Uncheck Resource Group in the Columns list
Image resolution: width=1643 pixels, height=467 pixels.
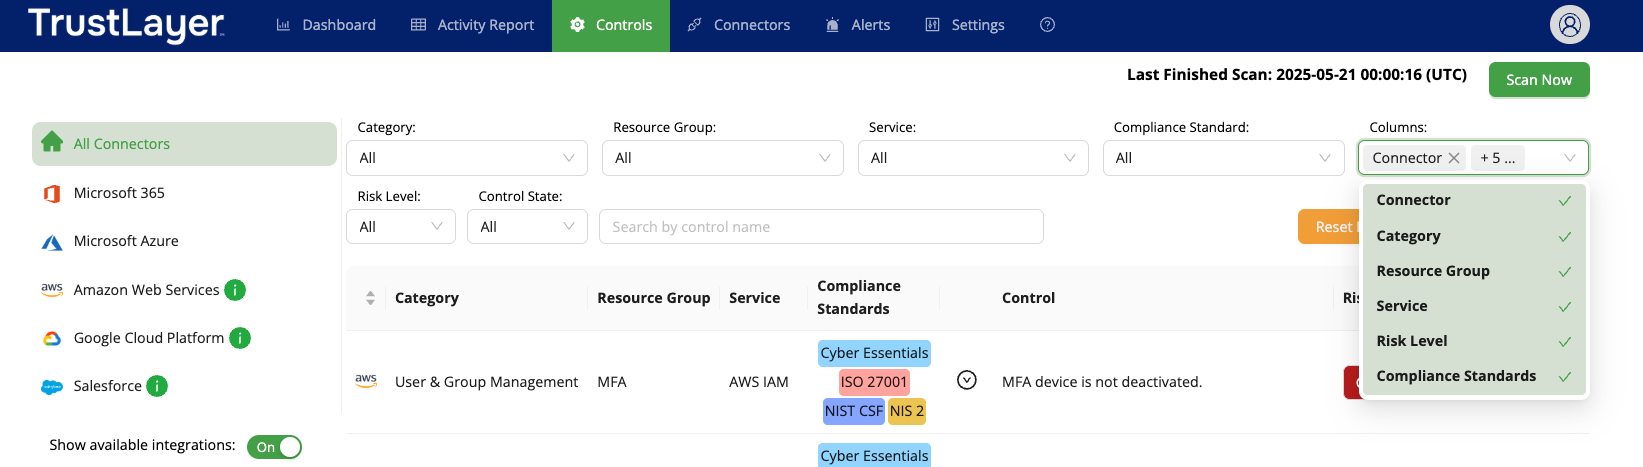tap(1474, 271)
